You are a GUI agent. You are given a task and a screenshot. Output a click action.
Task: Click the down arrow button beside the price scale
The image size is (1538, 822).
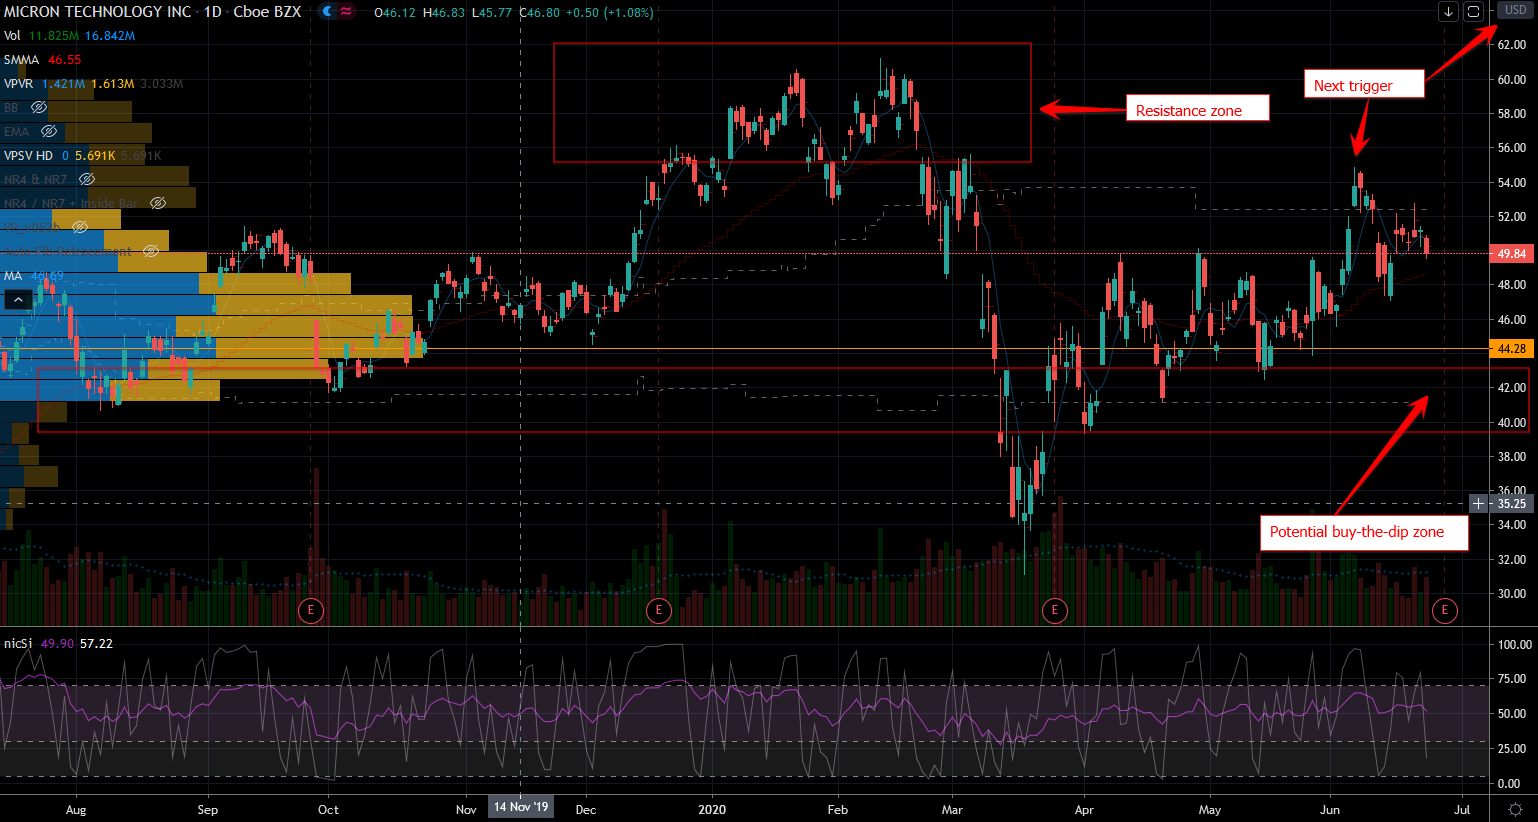(1448, 12)
